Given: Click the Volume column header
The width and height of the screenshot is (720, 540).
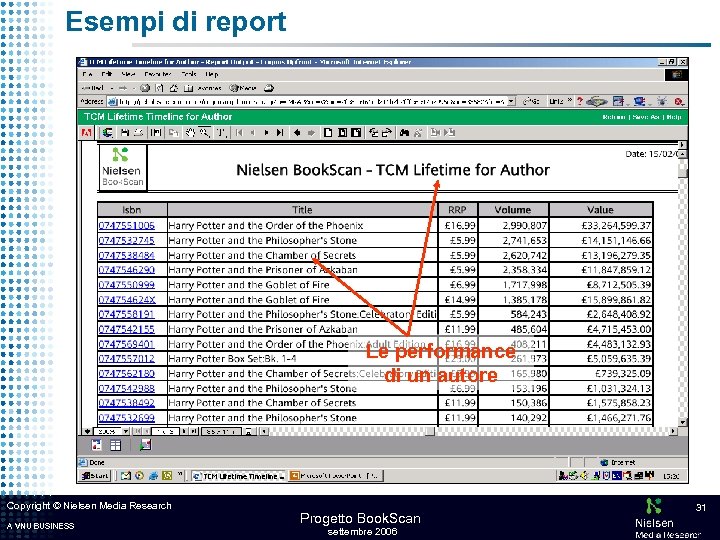Looking at the screenshot, I should pyautogui.click(x=513, y=210).
